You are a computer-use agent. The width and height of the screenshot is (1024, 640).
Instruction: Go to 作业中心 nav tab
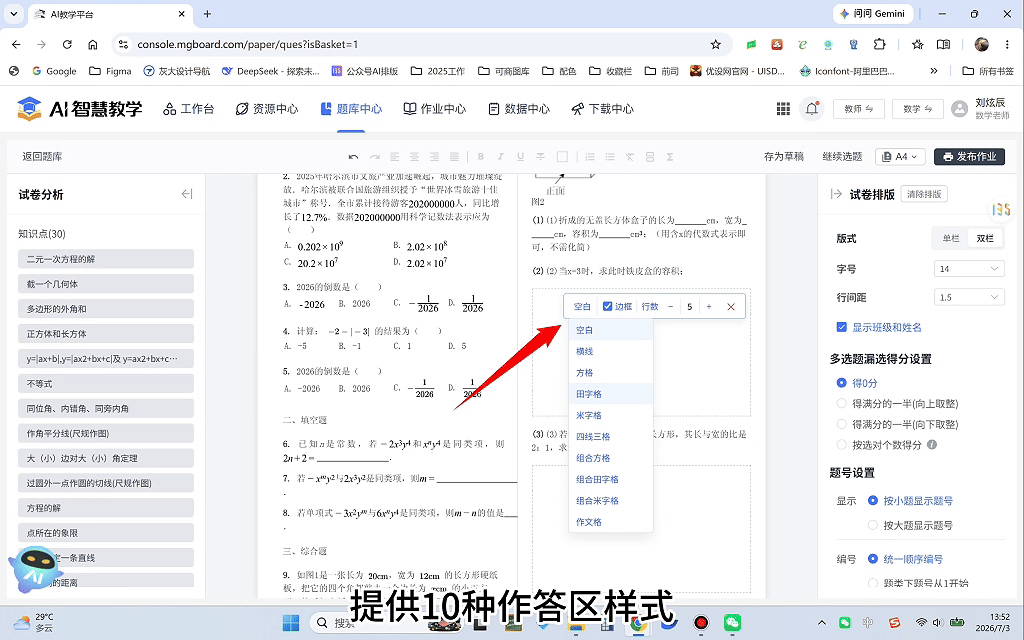pos(434,109)
